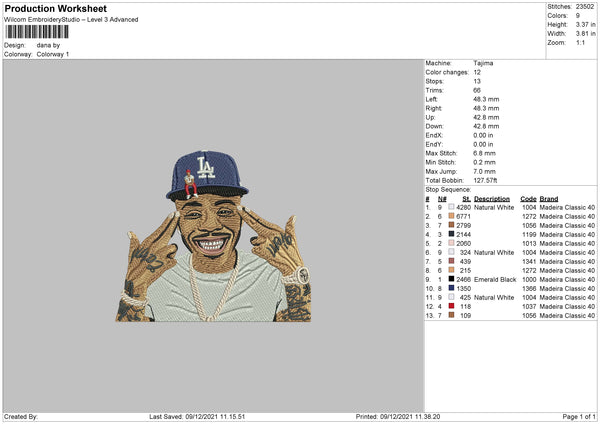The image size is (600, 424).
Task: Pick the white swatch in stop row 1
Action: coord(451,207)
